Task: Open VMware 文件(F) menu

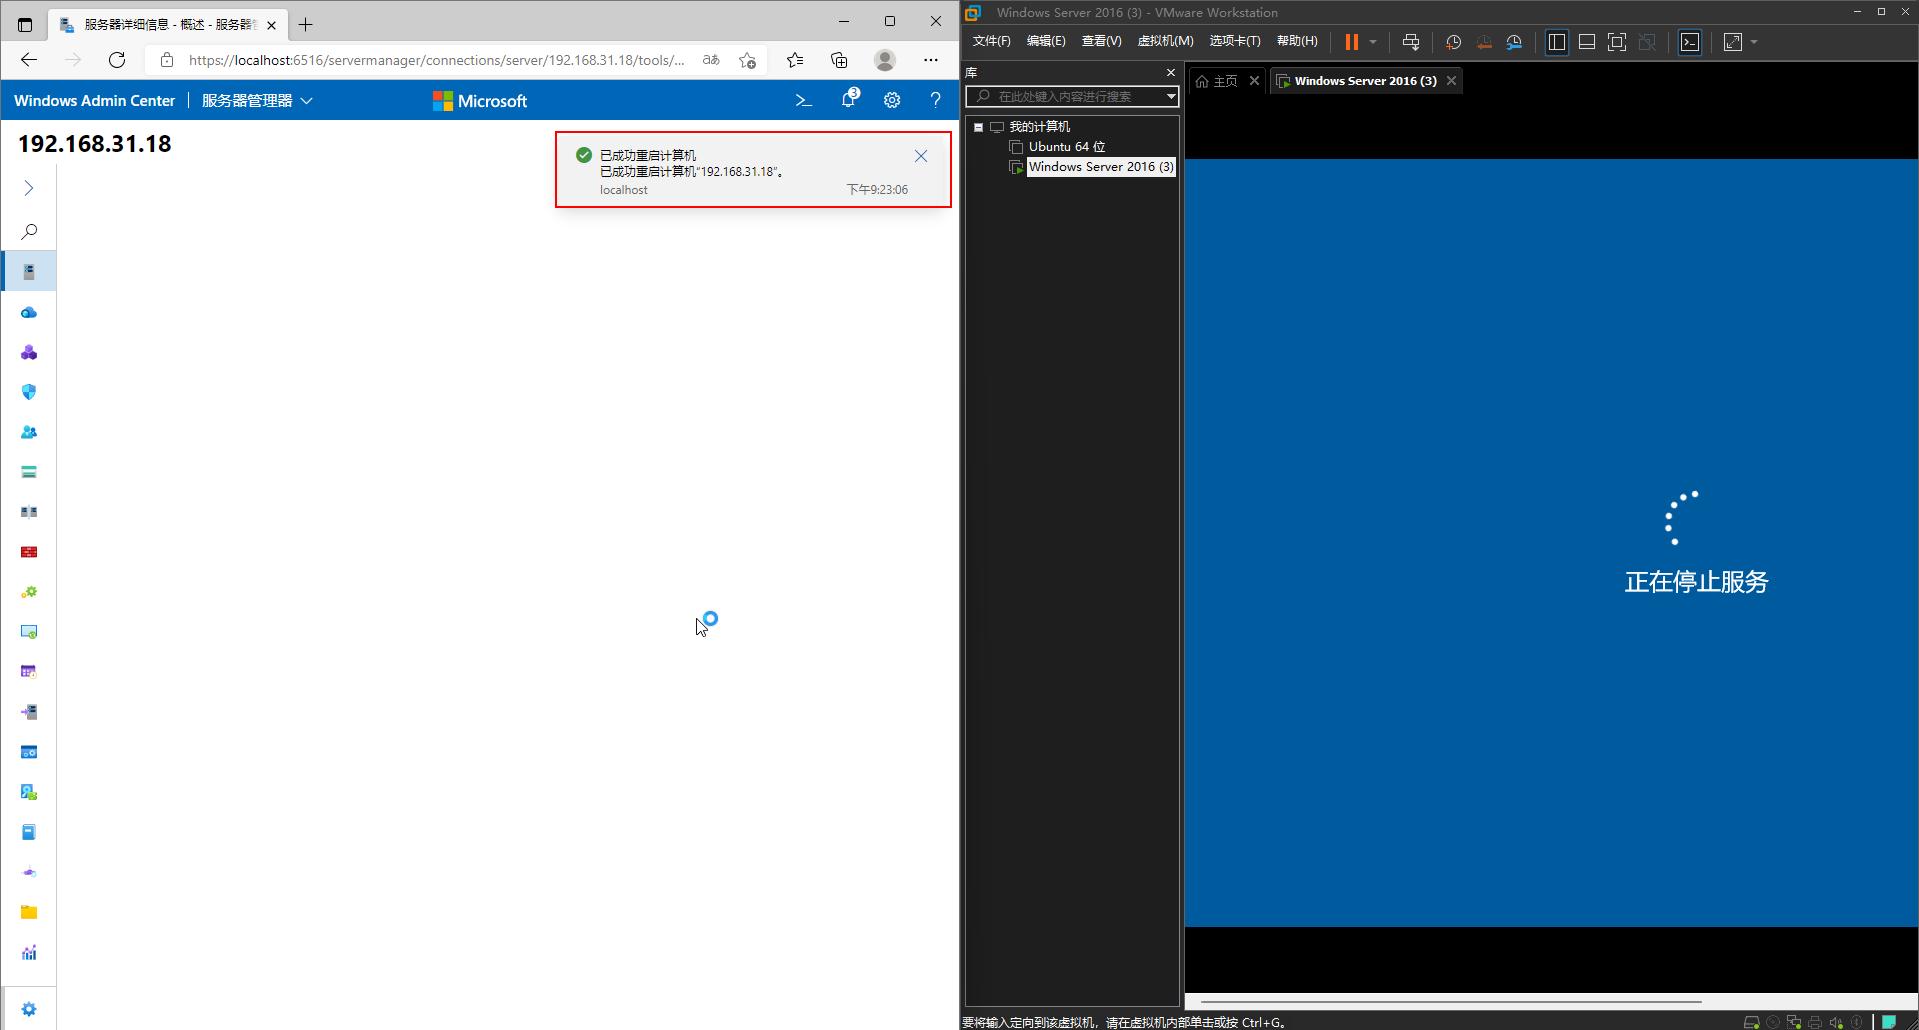Action: [991, 41]
